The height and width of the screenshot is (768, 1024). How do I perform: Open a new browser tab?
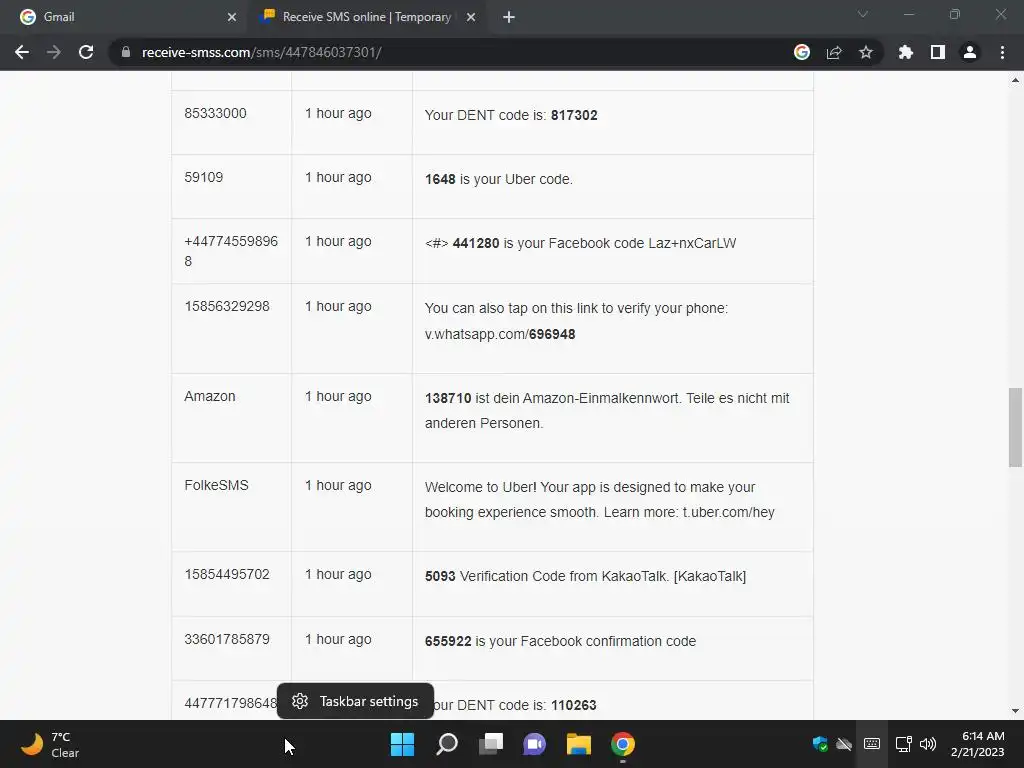click(509, 17)
